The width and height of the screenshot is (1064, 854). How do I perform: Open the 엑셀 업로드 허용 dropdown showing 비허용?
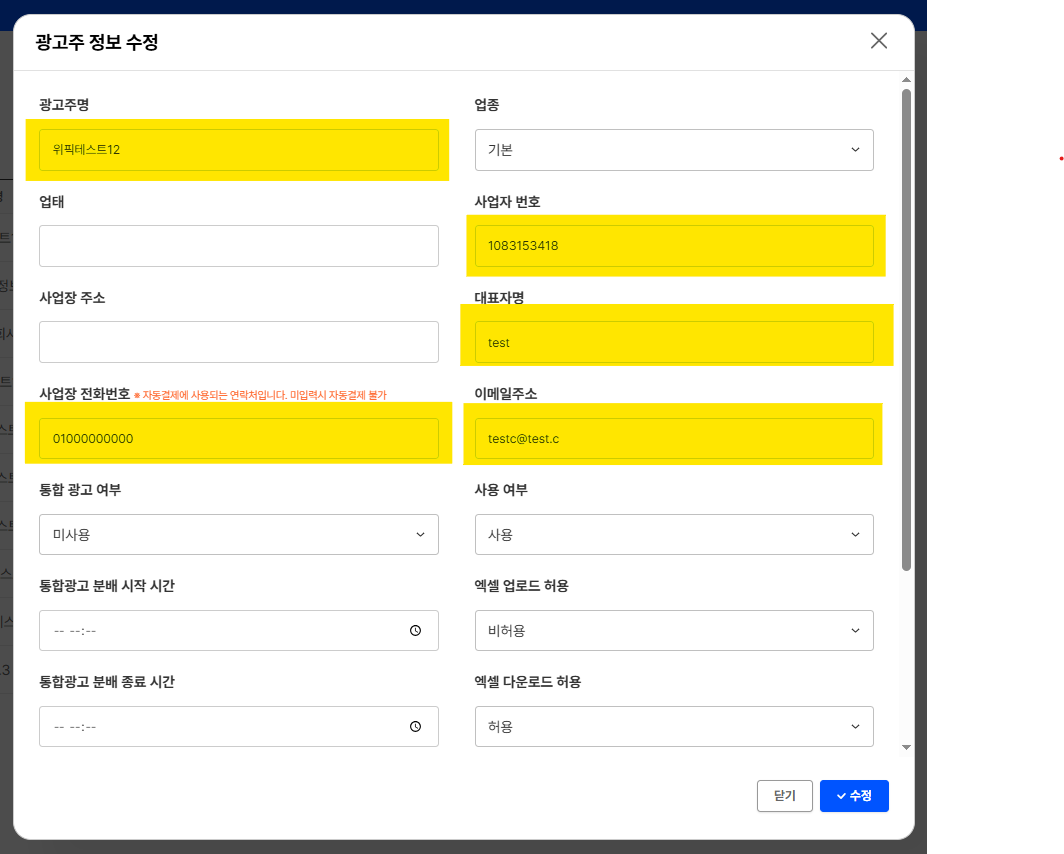pos(674,630)
